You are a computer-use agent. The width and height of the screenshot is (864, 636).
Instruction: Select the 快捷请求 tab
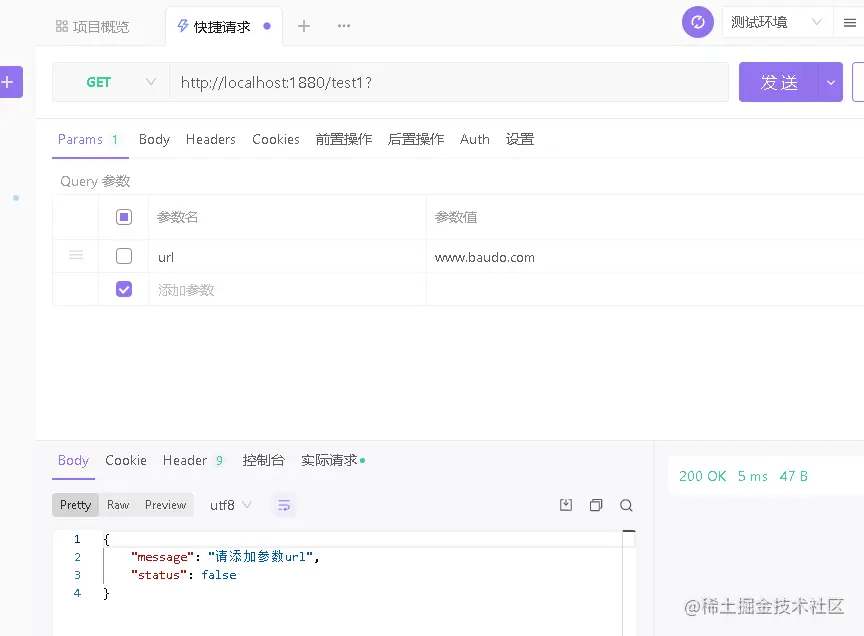(223, 26)
